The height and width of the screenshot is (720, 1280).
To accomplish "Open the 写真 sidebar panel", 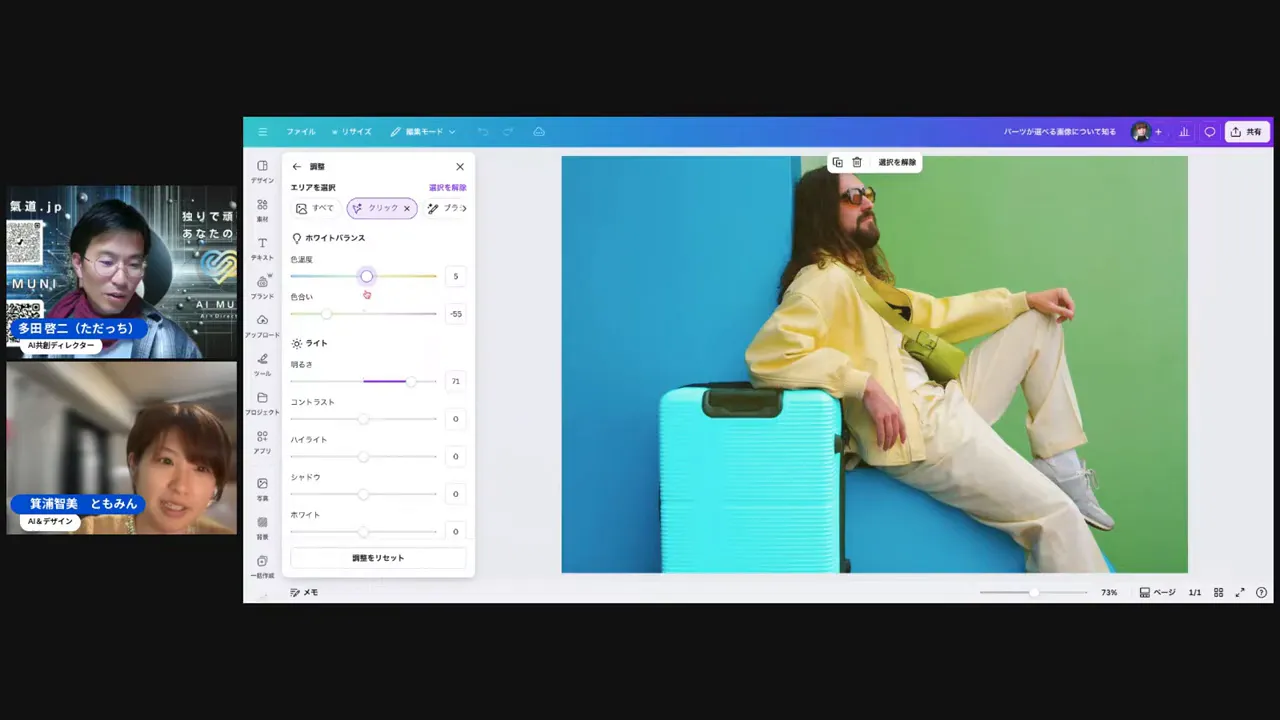I will pos(262,489).
